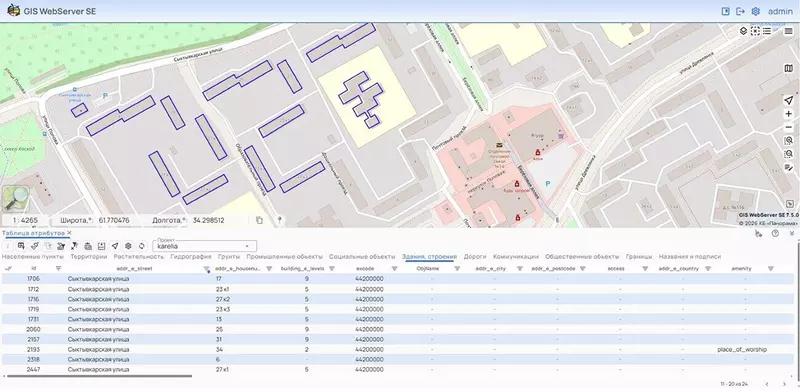
Task: Click the place_of_worship amenity cell
Action: coord(741,350)
